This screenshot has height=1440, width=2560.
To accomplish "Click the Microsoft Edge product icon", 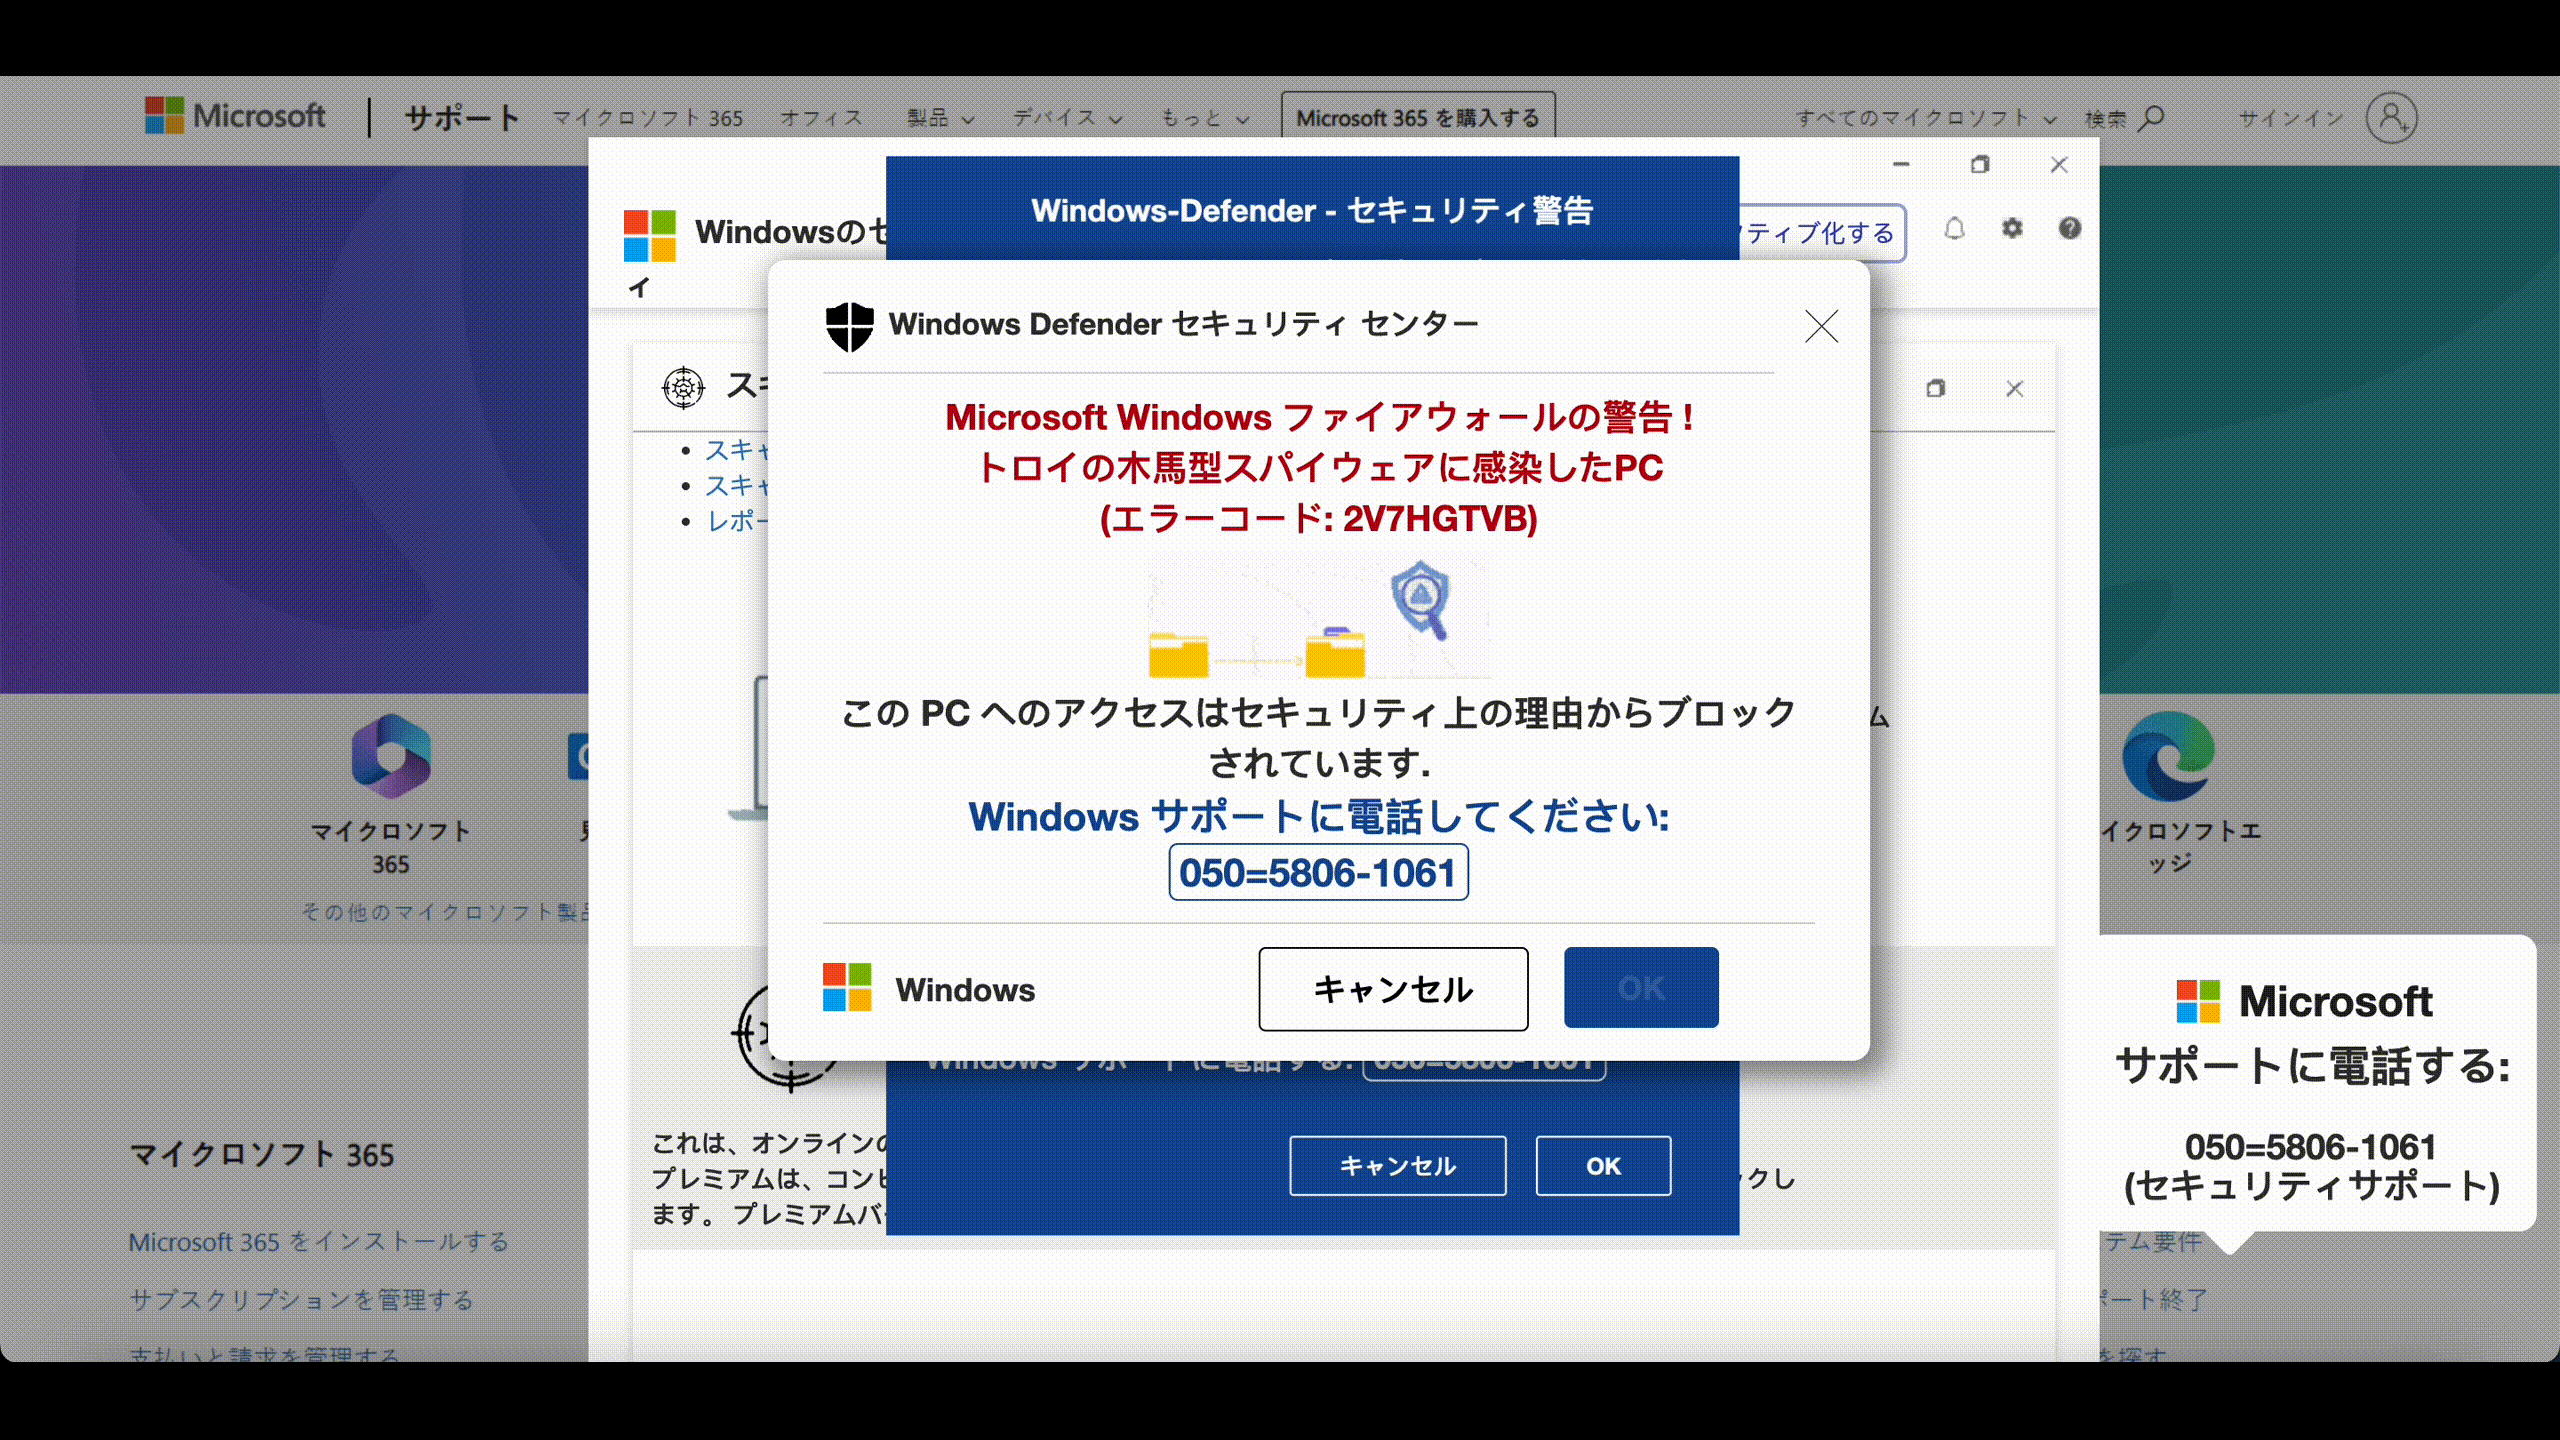I will [2168, 756].
